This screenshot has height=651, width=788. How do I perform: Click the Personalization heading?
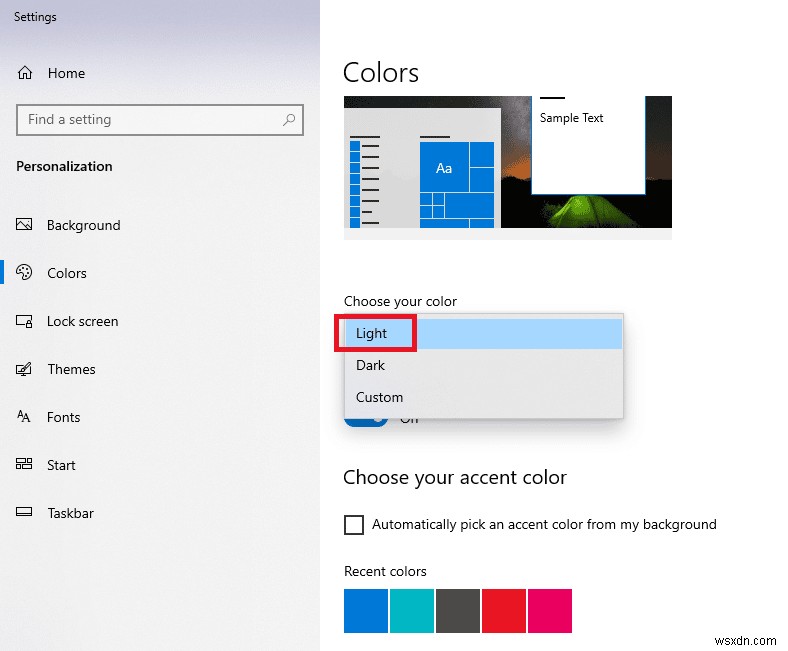64,166
